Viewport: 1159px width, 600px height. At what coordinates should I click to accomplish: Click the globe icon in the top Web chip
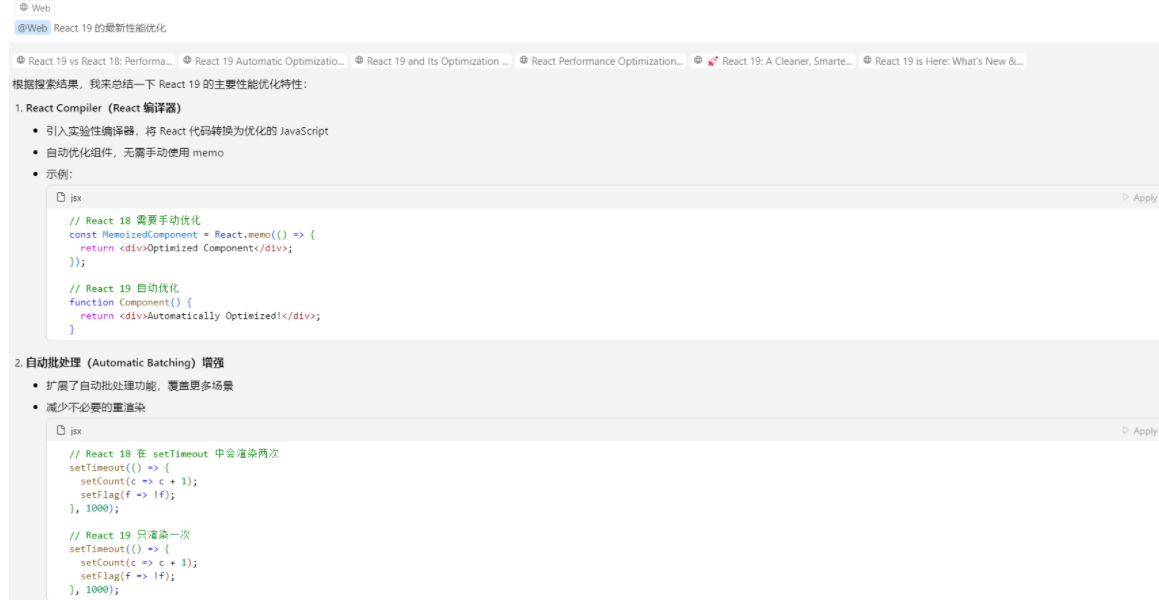click(x=24, y=7)
